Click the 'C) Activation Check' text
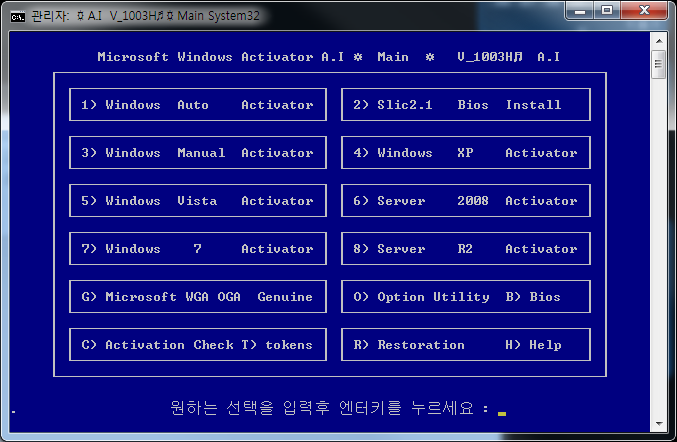This screenshot has height=442, width=677. pos(158,344)
